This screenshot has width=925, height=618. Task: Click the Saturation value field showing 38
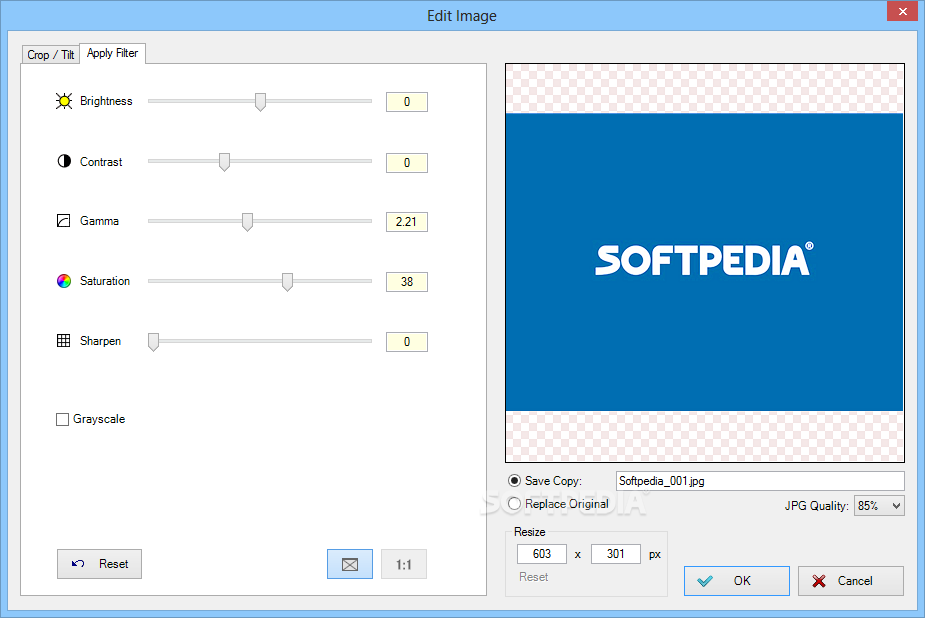tap(406, 282)
